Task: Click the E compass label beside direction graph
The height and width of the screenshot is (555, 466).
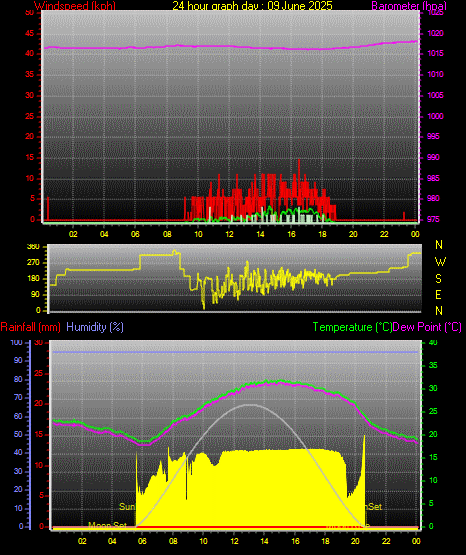Action: (x=438, y=294)
